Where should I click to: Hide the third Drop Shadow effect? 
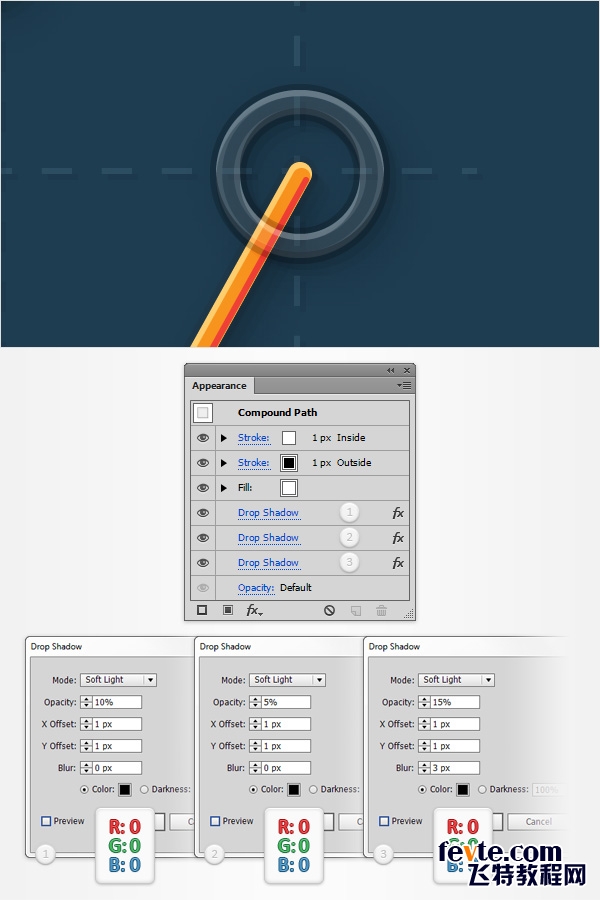(x=203, y=563)
